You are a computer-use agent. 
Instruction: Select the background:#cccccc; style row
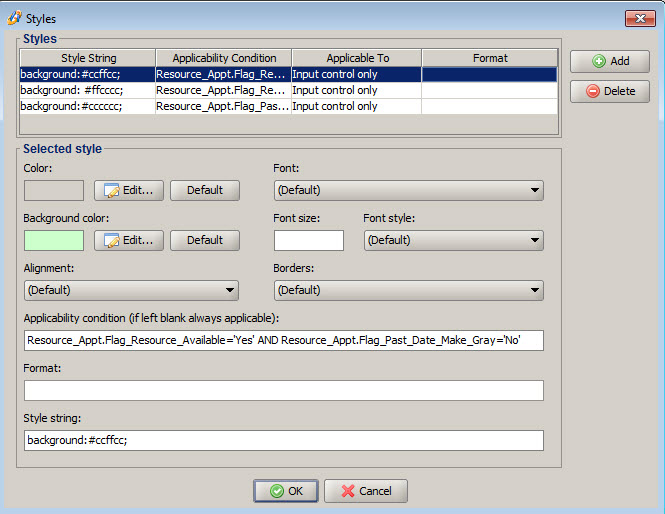[288, 106]
